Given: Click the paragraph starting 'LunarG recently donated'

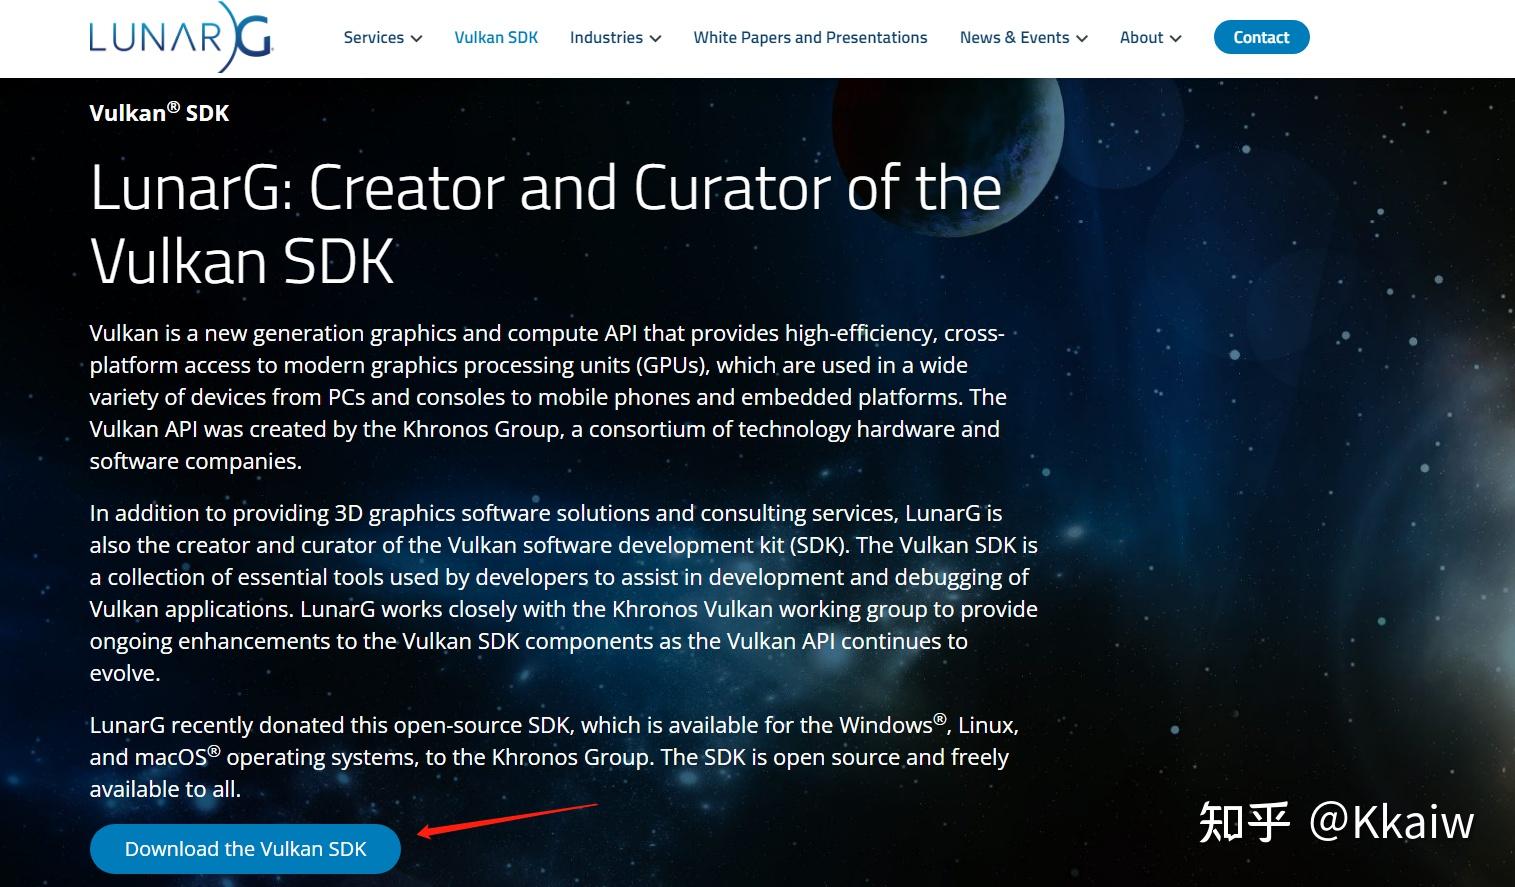Looking at the screenshot, I should [x=554, y=757].
